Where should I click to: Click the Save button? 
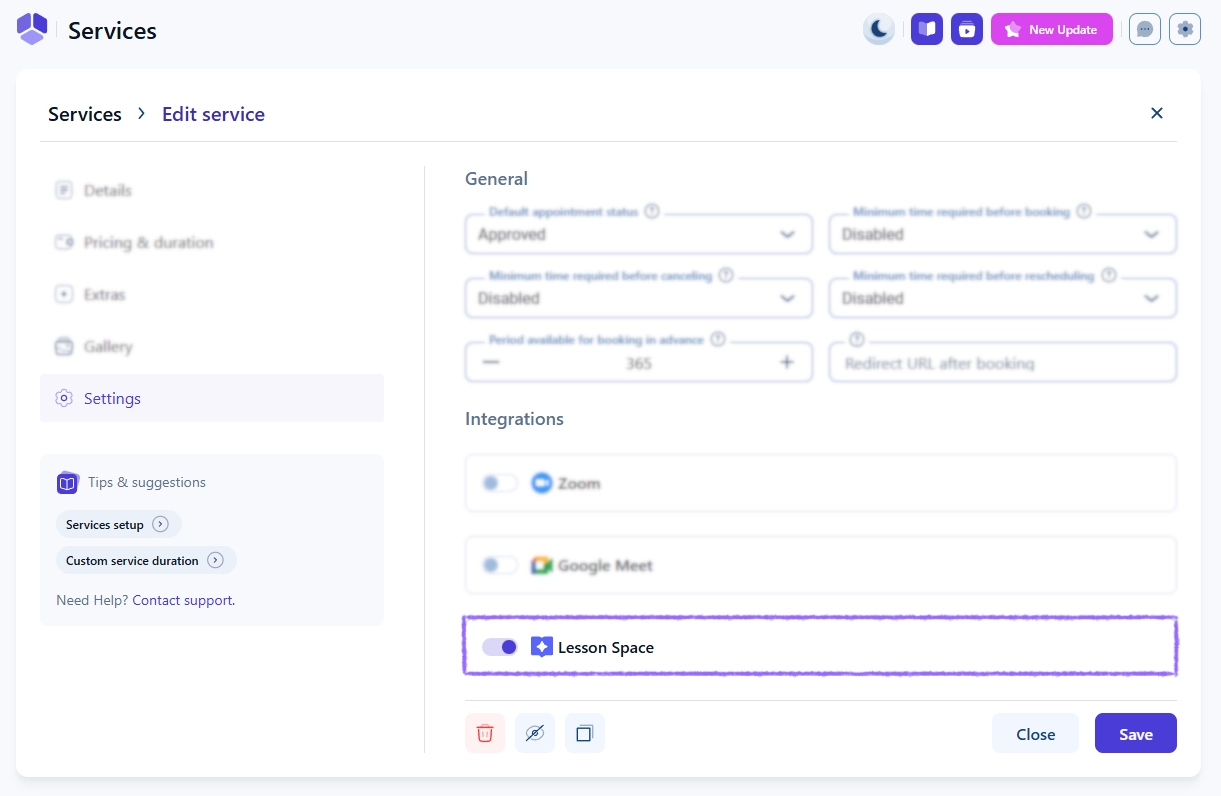[1135, 733]
